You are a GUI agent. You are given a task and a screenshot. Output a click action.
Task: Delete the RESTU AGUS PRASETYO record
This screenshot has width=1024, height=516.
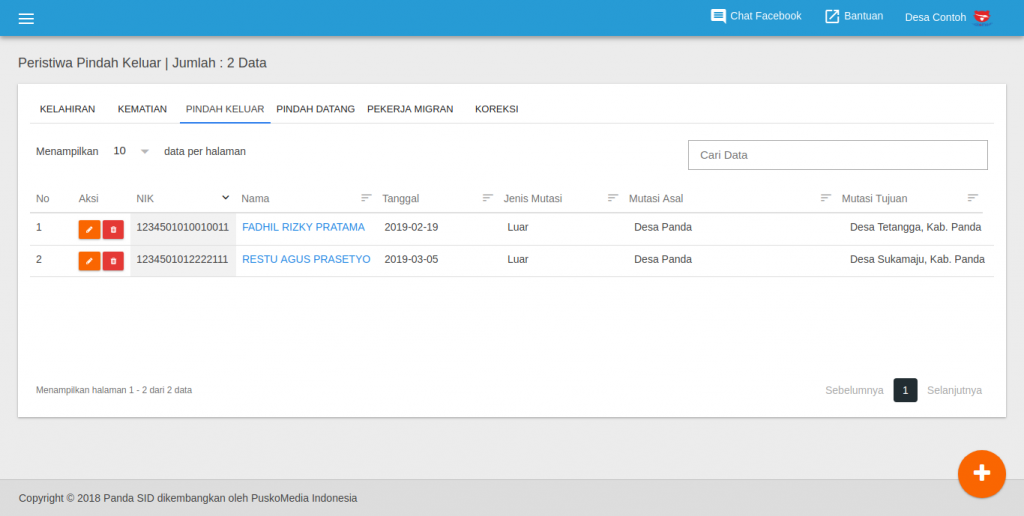tap(113, 261)
